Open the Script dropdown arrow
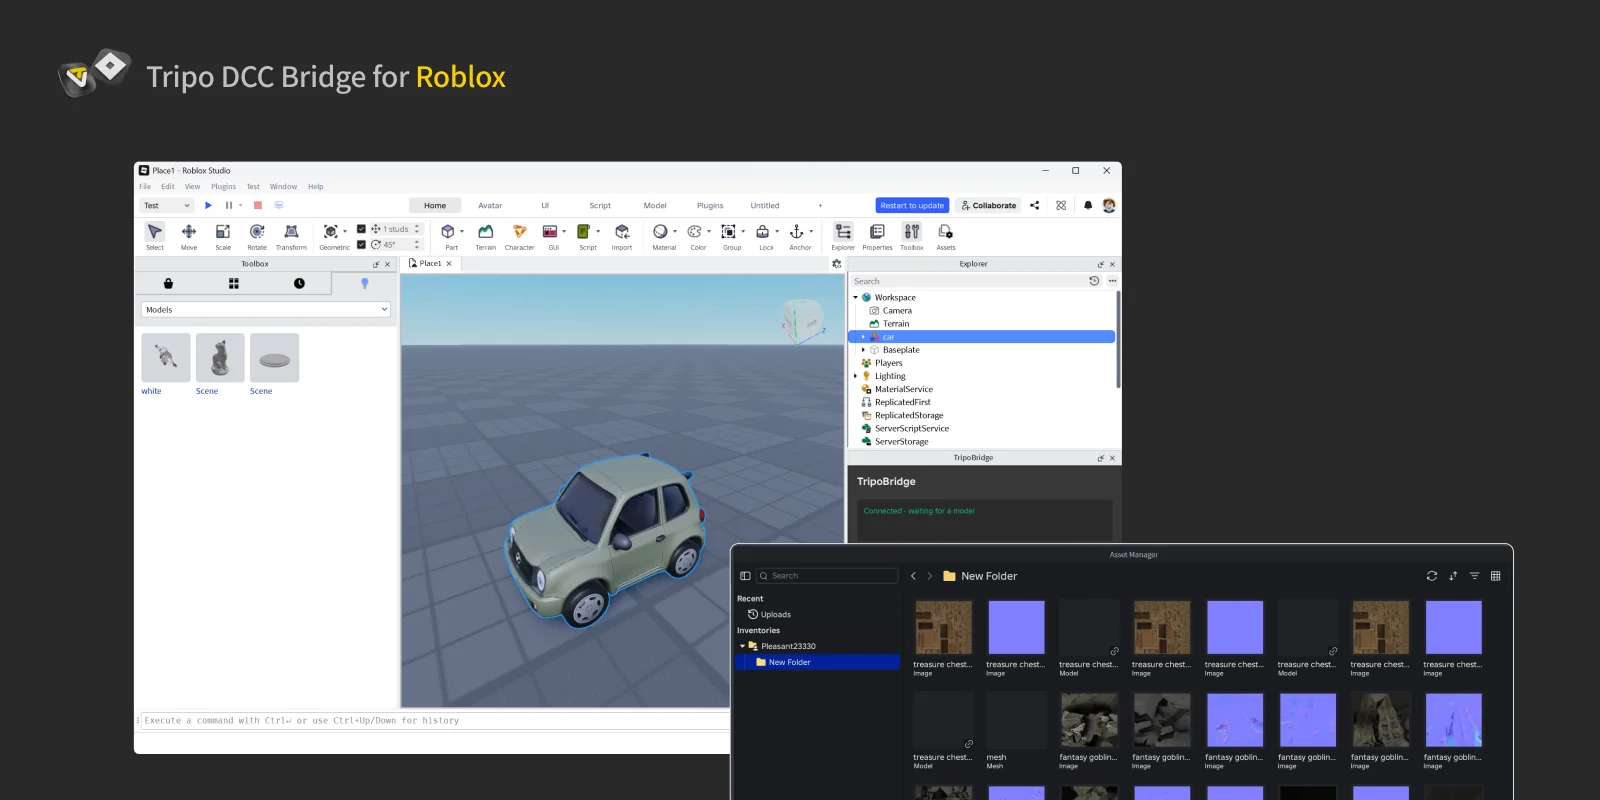Image resolution: width=1600 pixels, height=800 pixels. pos(598,232)
